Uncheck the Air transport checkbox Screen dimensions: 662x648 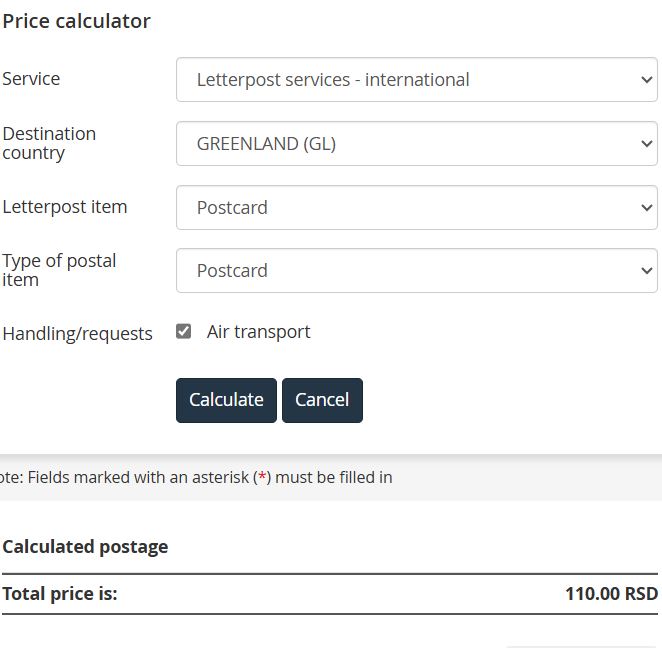coord(184,332)
